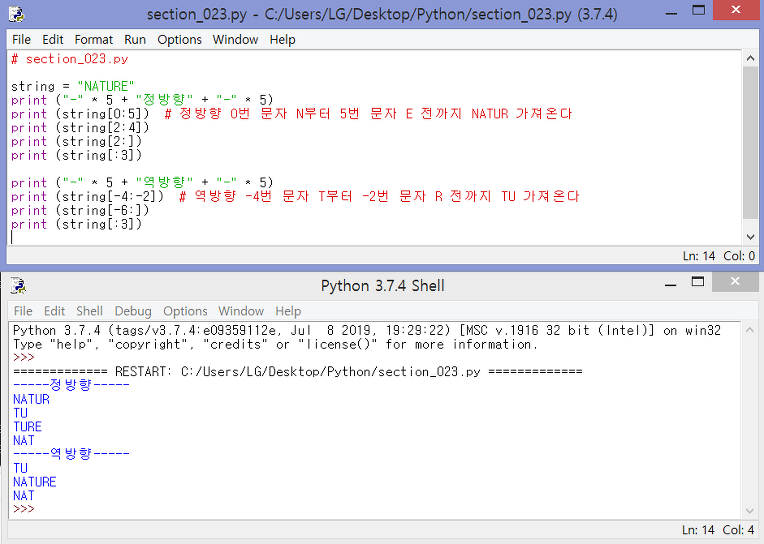The image size is (764, 544).
Task: Open Help menu in Python Shell window
Action: [288, 311]
